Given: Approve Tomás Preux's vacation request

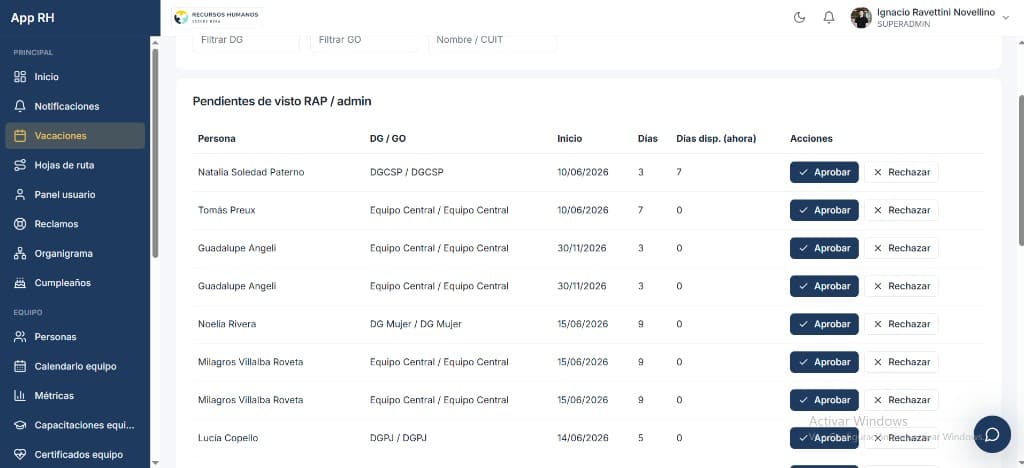Looking at the screenshot, I should pos(824,210).
